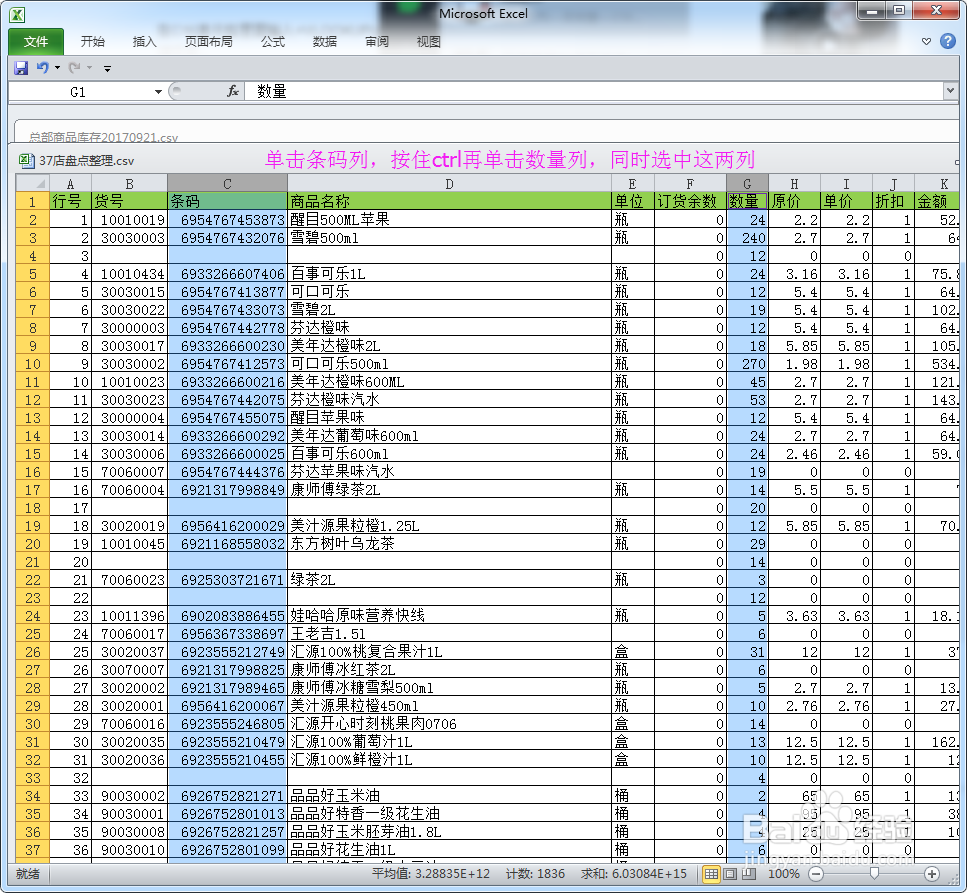Viewport: 967px width, 893px height.
Task: Click the zoom out minus button
Action: (x=816, y=874)
